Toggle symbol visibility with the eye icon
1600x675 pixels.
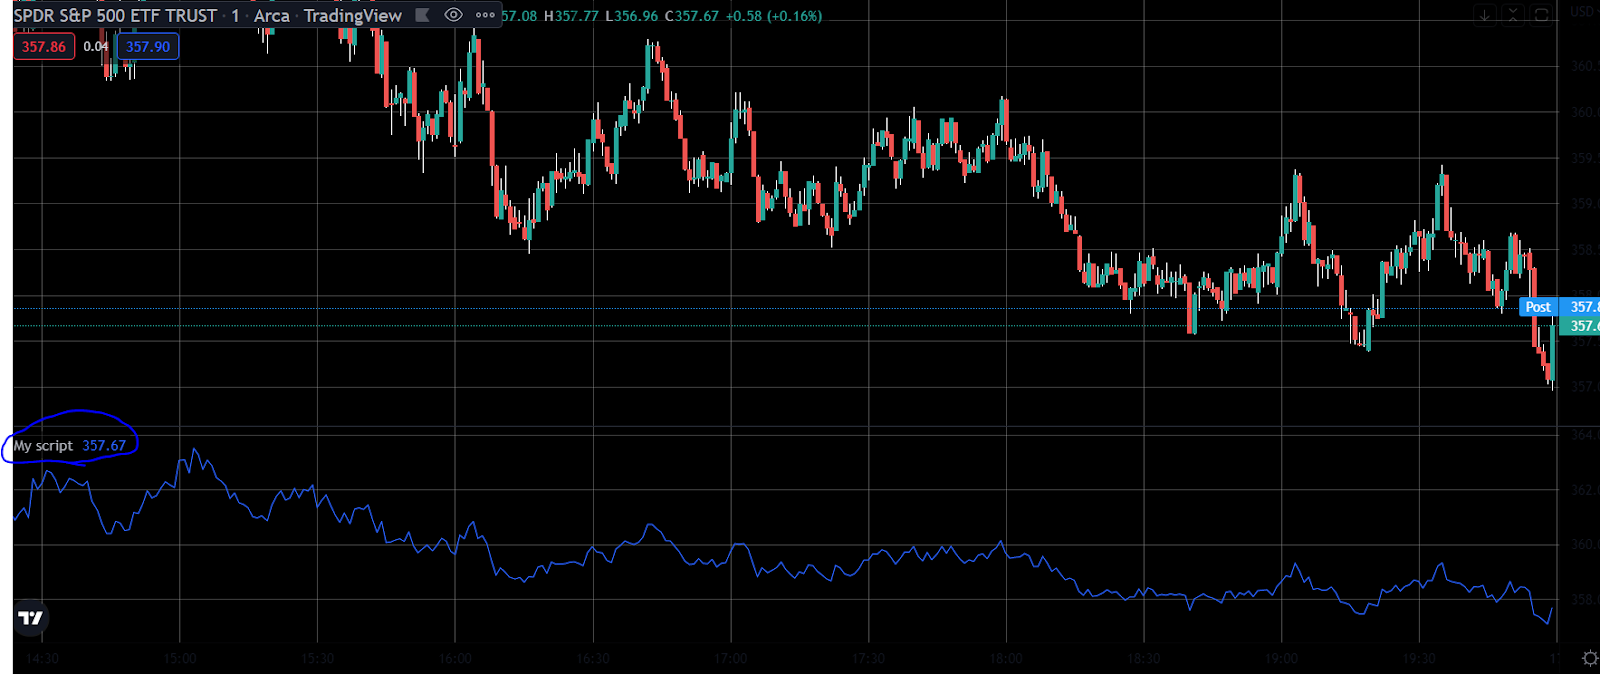click(453, 15)
